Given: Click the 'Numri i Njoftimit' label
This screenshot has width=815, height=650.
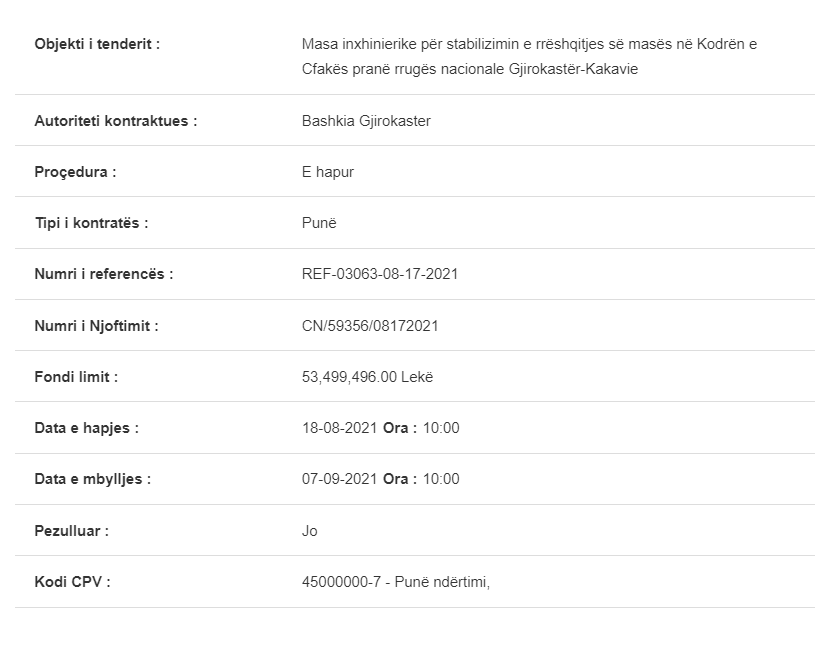Looking at the screenshot, I should (x=96, y=326).
